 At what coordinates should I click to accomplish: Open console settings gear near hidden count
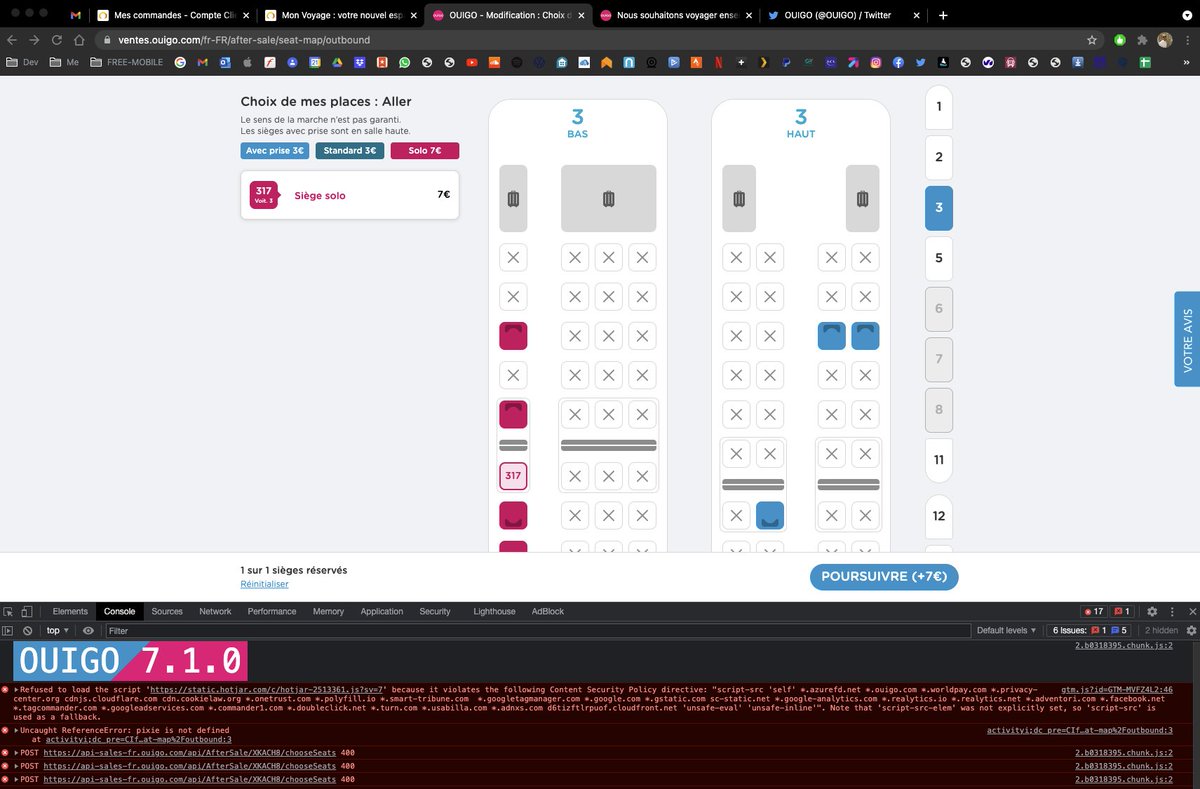pos(1191,631)
